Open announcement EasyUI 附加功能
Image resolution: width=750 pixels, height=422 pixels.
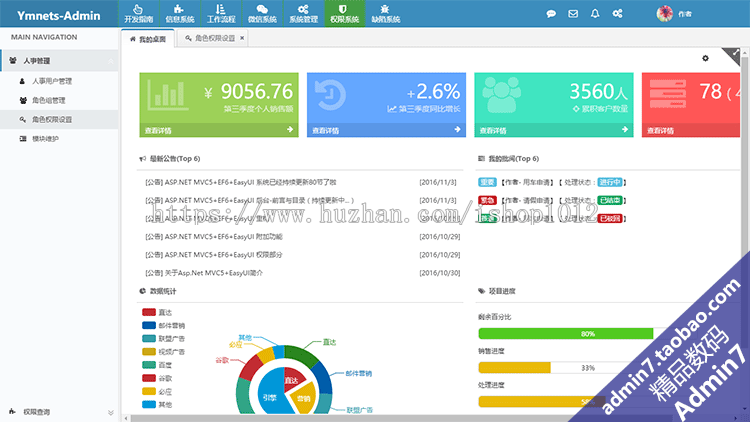point(214,237)
